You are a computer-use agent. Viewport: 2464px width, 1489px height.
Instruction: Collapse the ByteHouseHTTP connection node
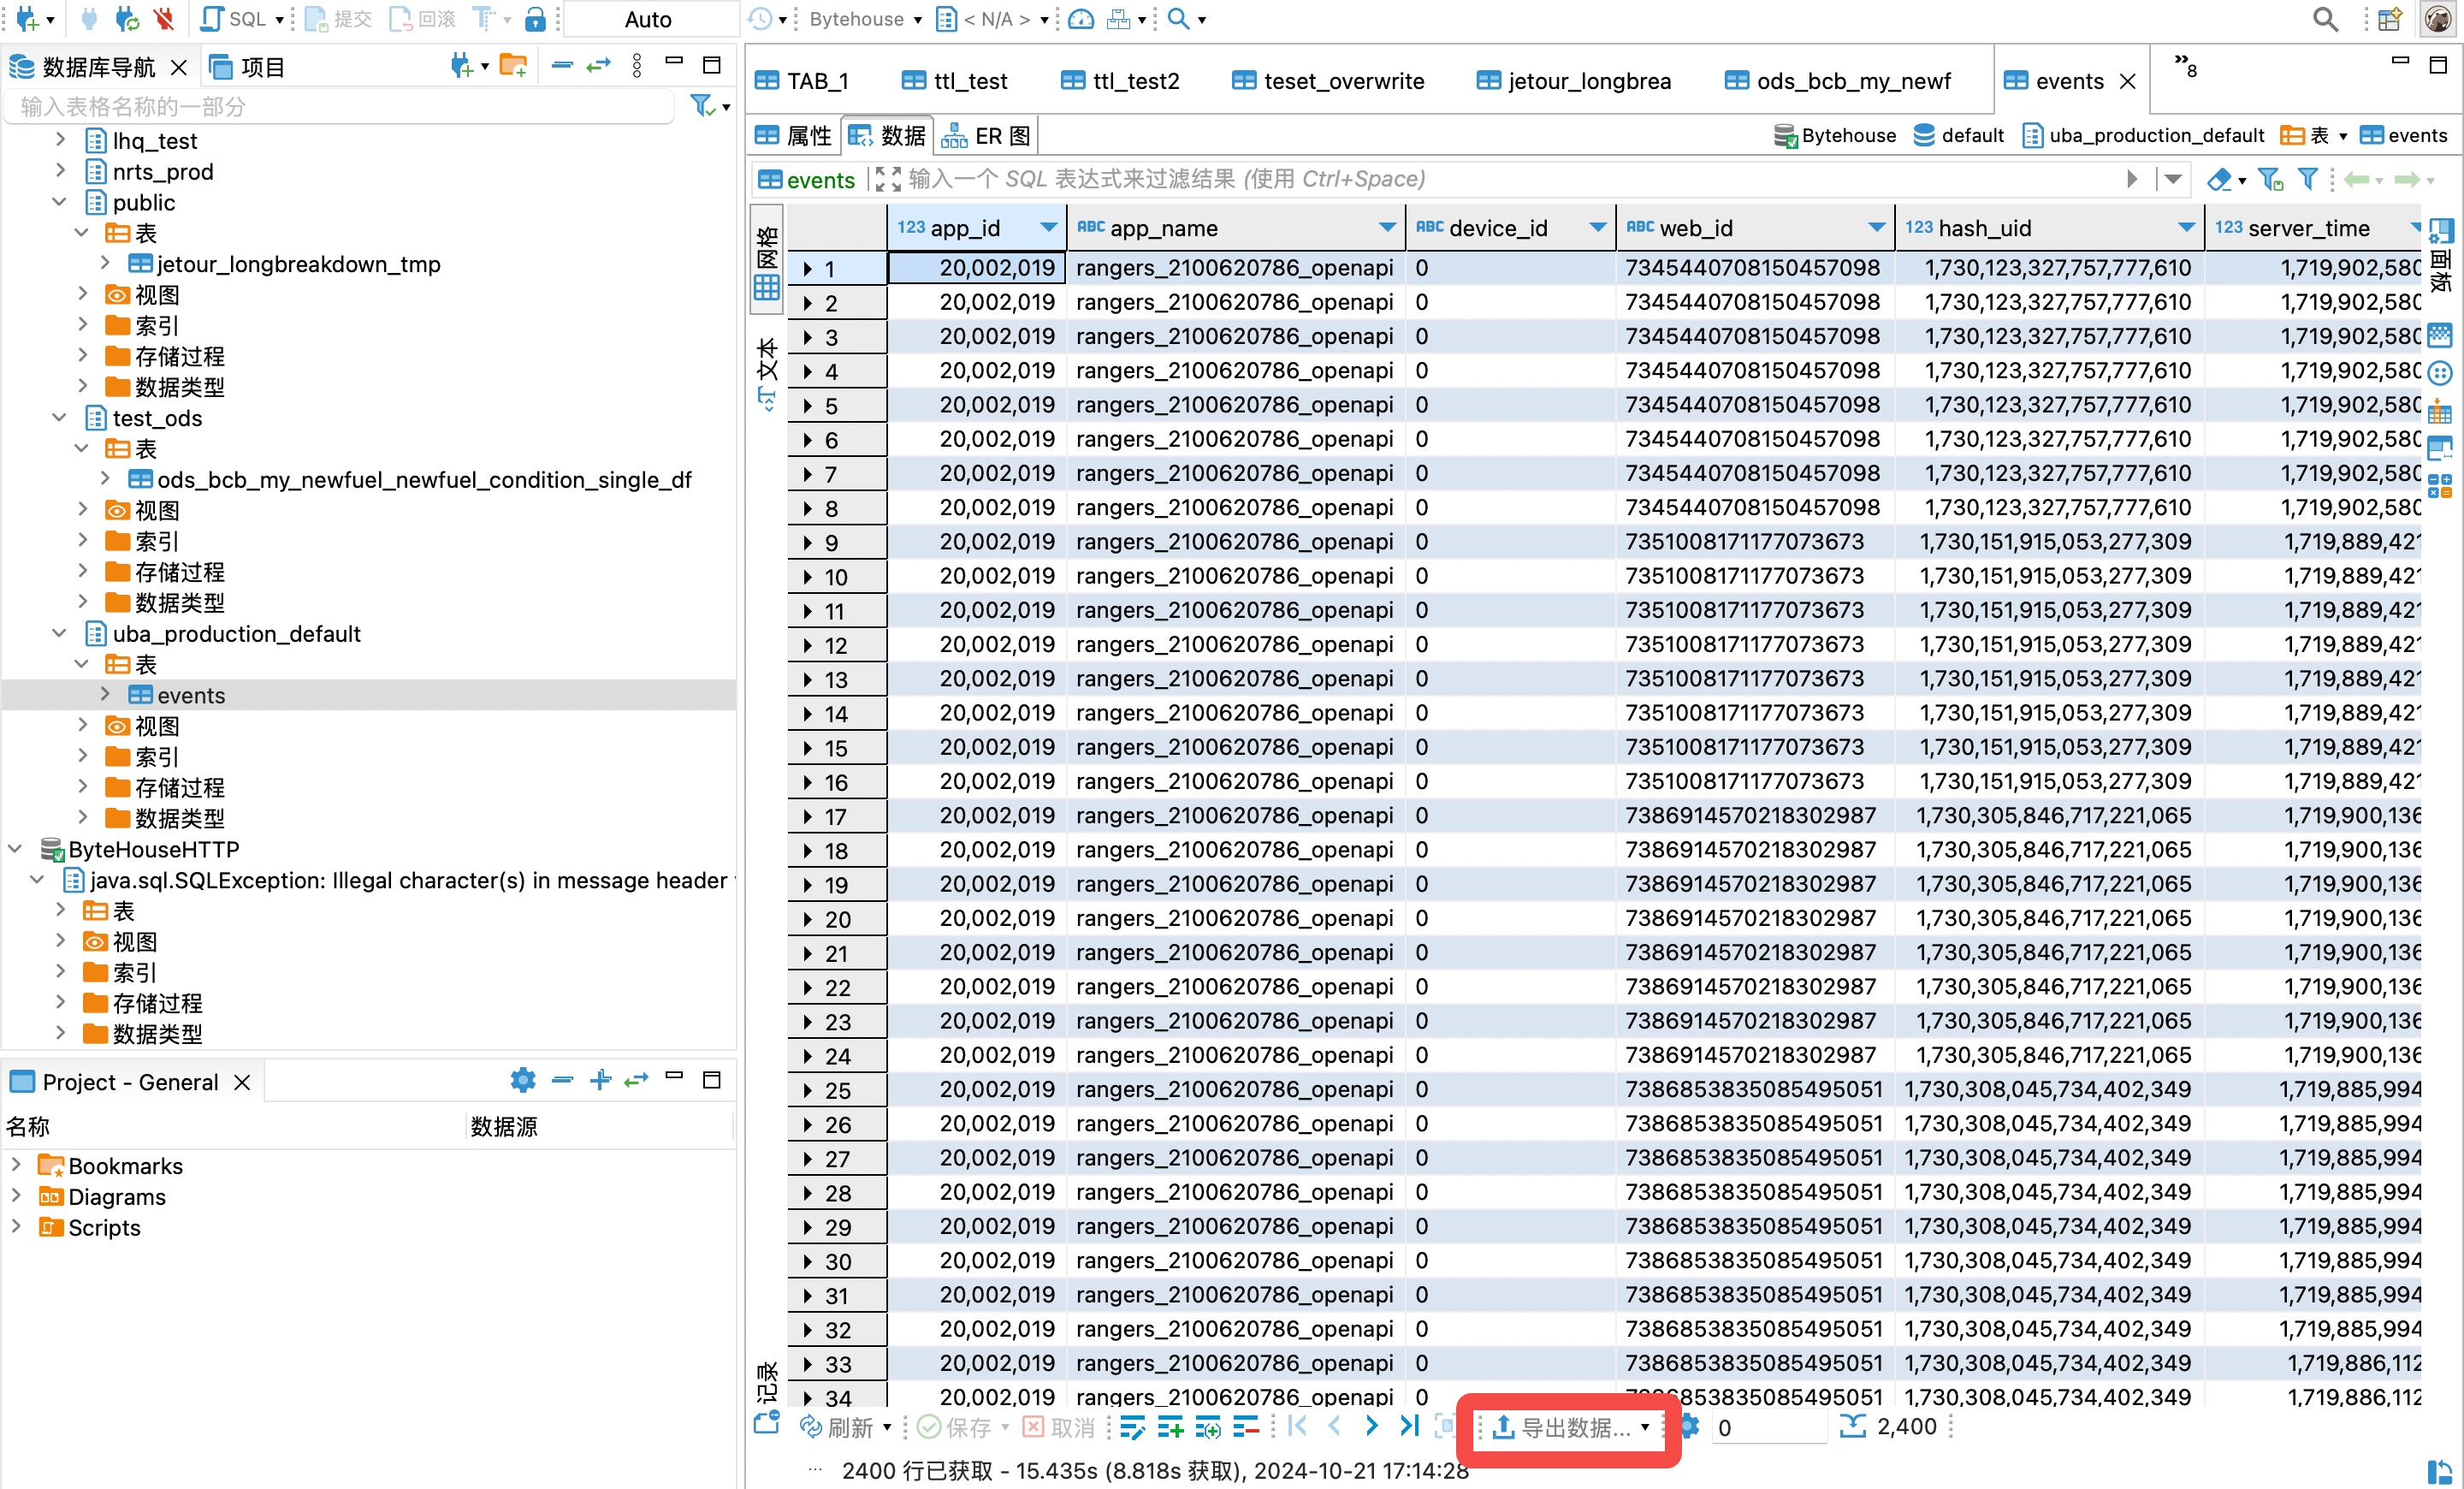(x=15, y=848)
